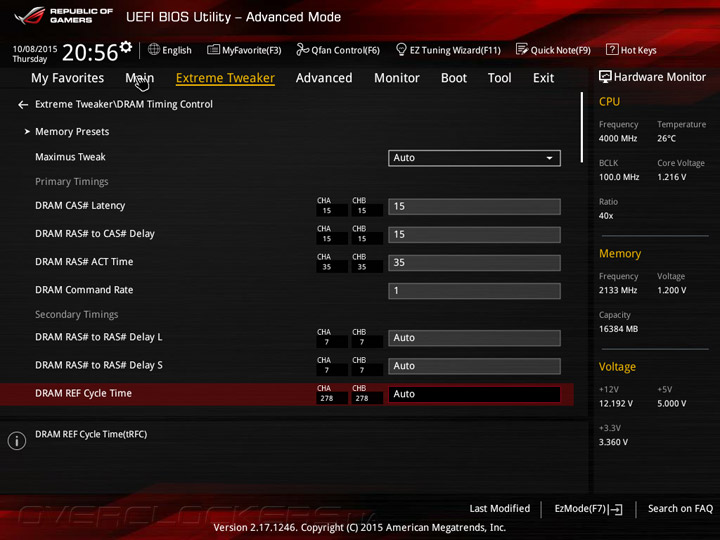Image resolution: width=720 pixels, height=540 pixels.
Task: Click the 10/08/2015 date text
Action: coord(35,49)
